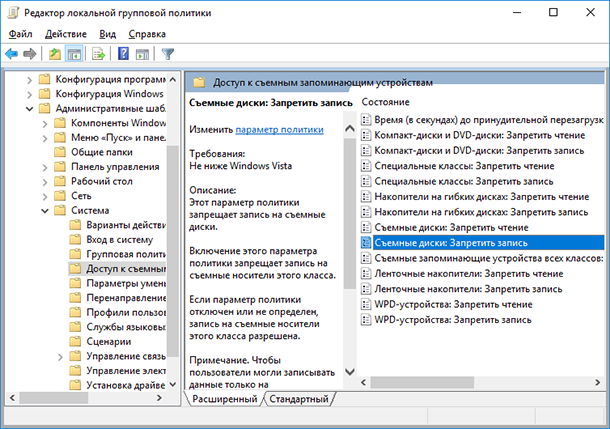Click the description pane scroll-down arrow

350,372
